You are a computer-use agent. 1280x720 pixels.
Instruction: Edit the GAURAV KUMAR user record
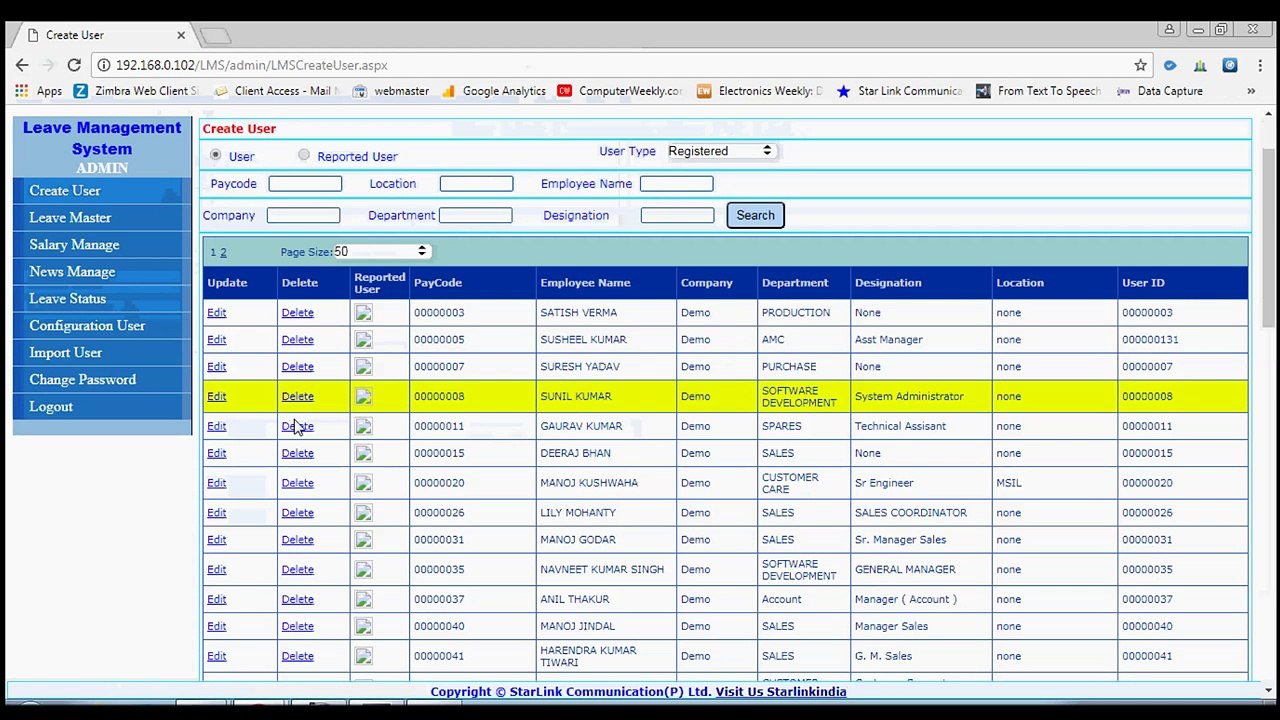216,426
